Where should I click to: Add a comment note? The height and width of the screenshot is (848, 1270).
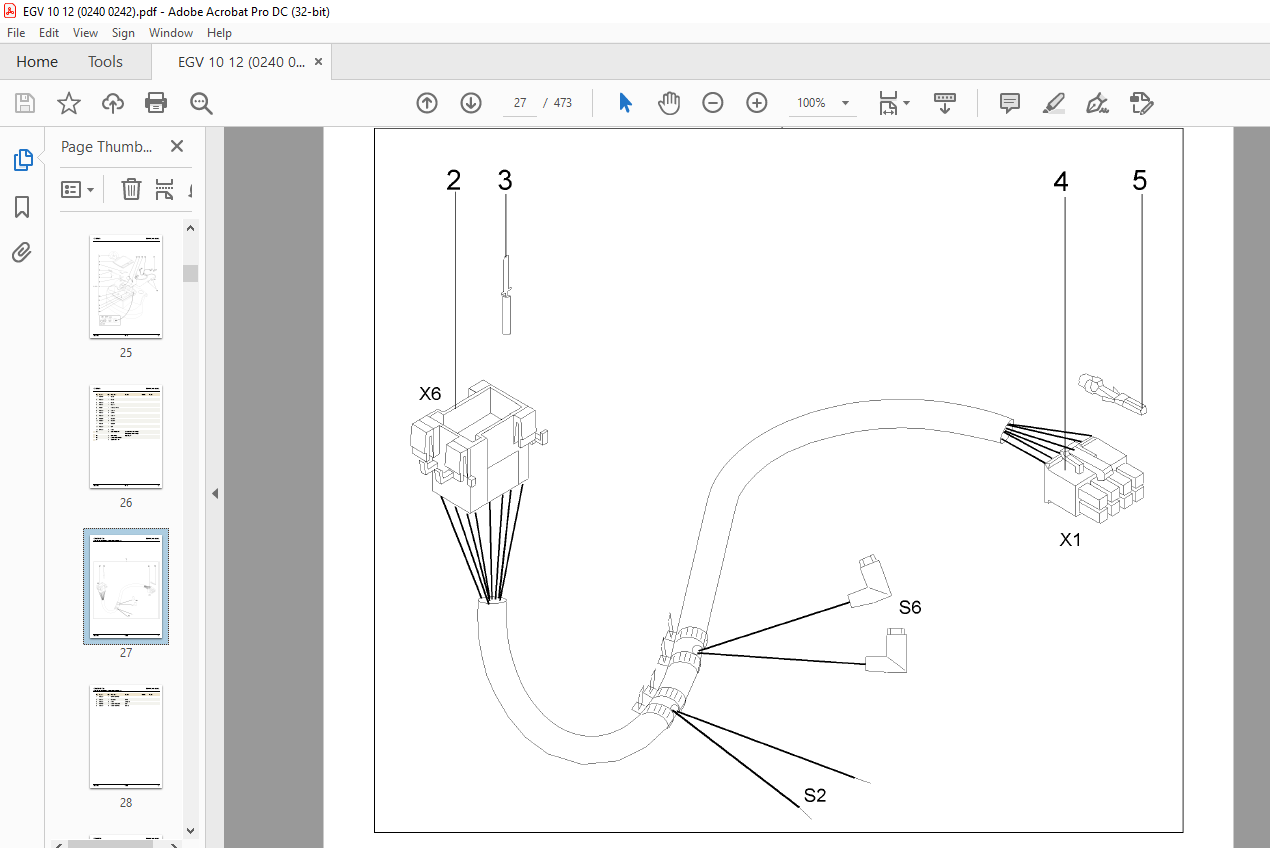click(x=1010, y=103)
